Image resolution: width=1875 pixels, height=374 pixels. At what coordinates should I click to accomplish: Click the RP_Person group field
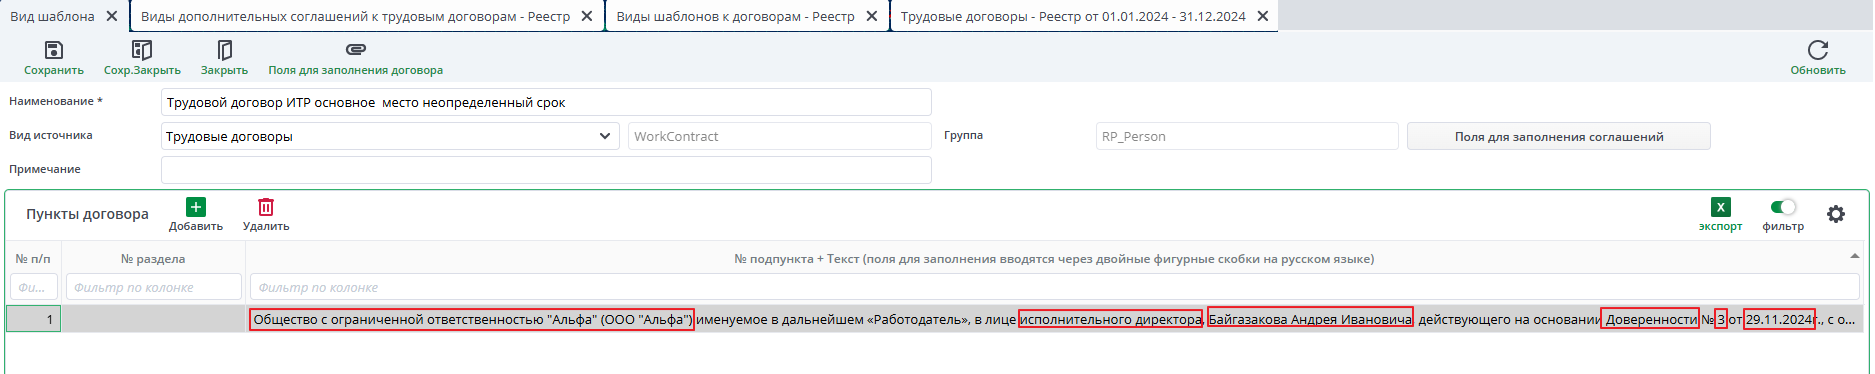[x=1247, y=136]
